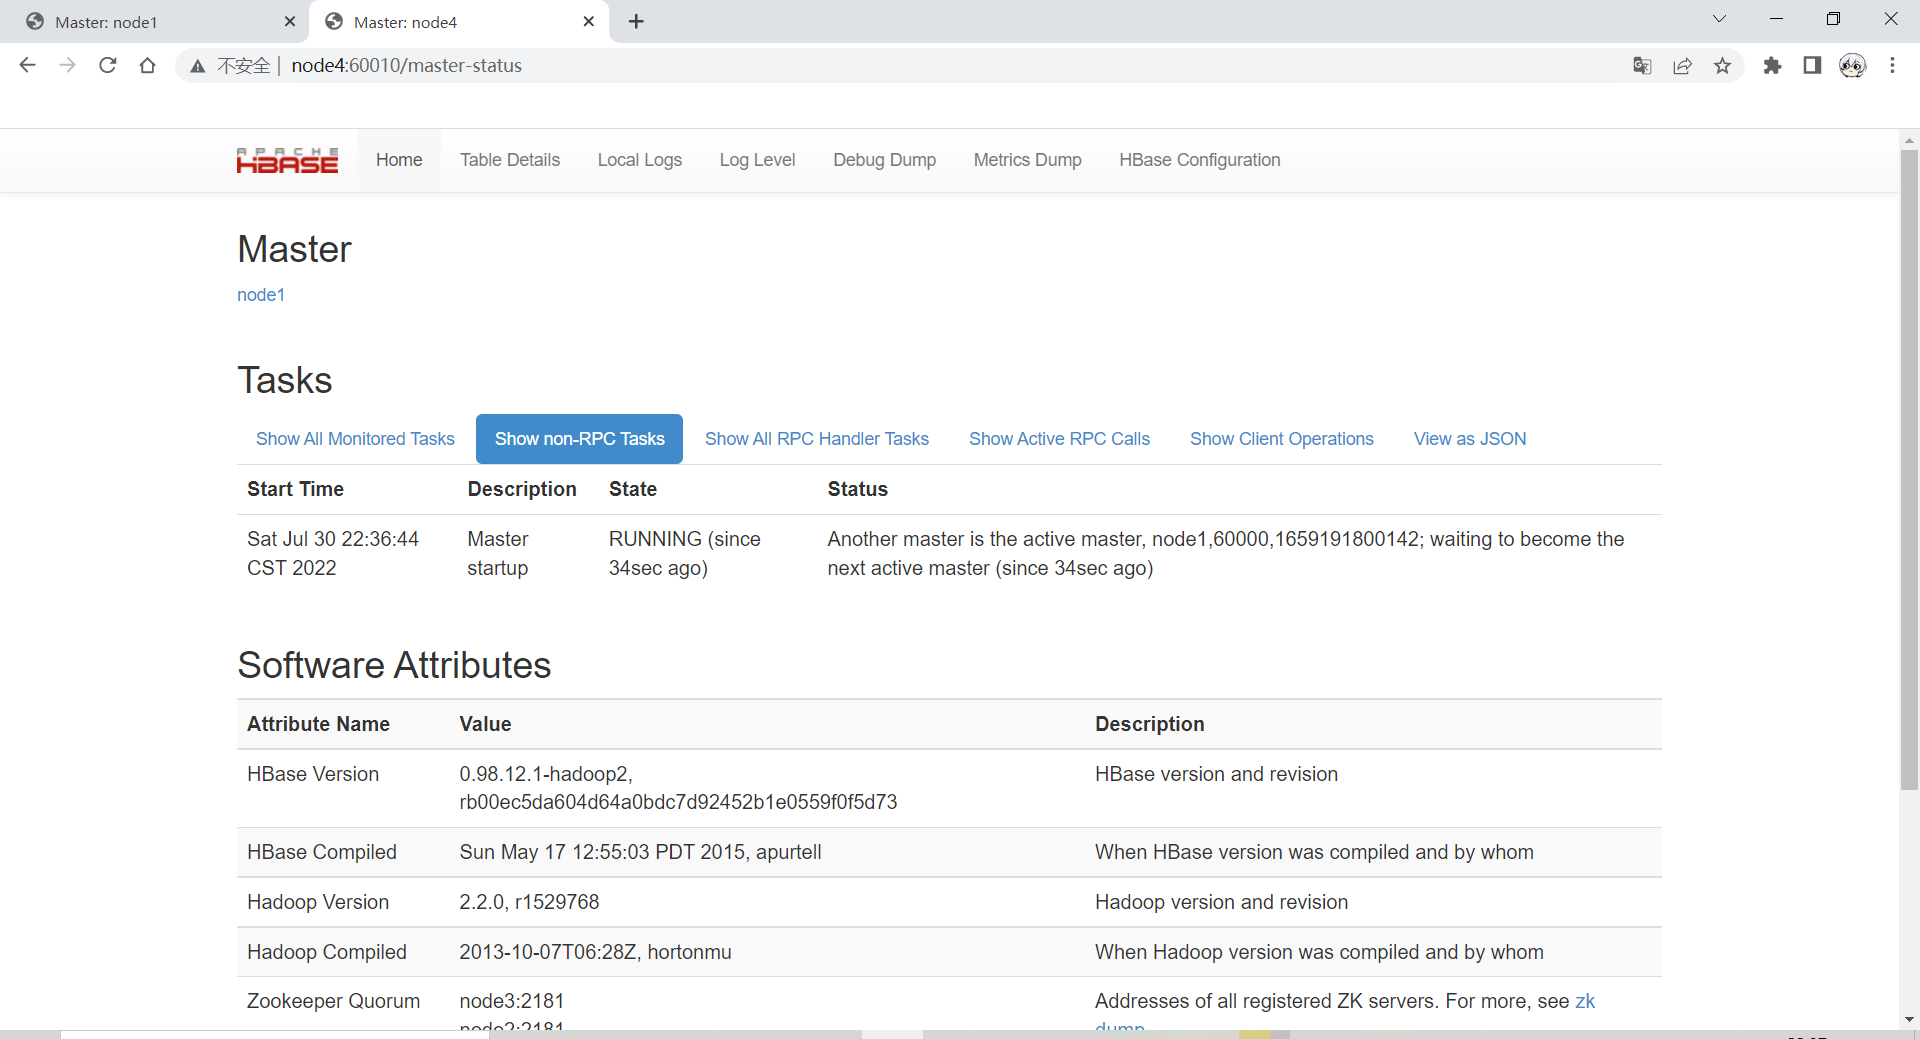
Task: Show Client Operations tasks
Action: pyautogui.click(x=1282, y=439)
